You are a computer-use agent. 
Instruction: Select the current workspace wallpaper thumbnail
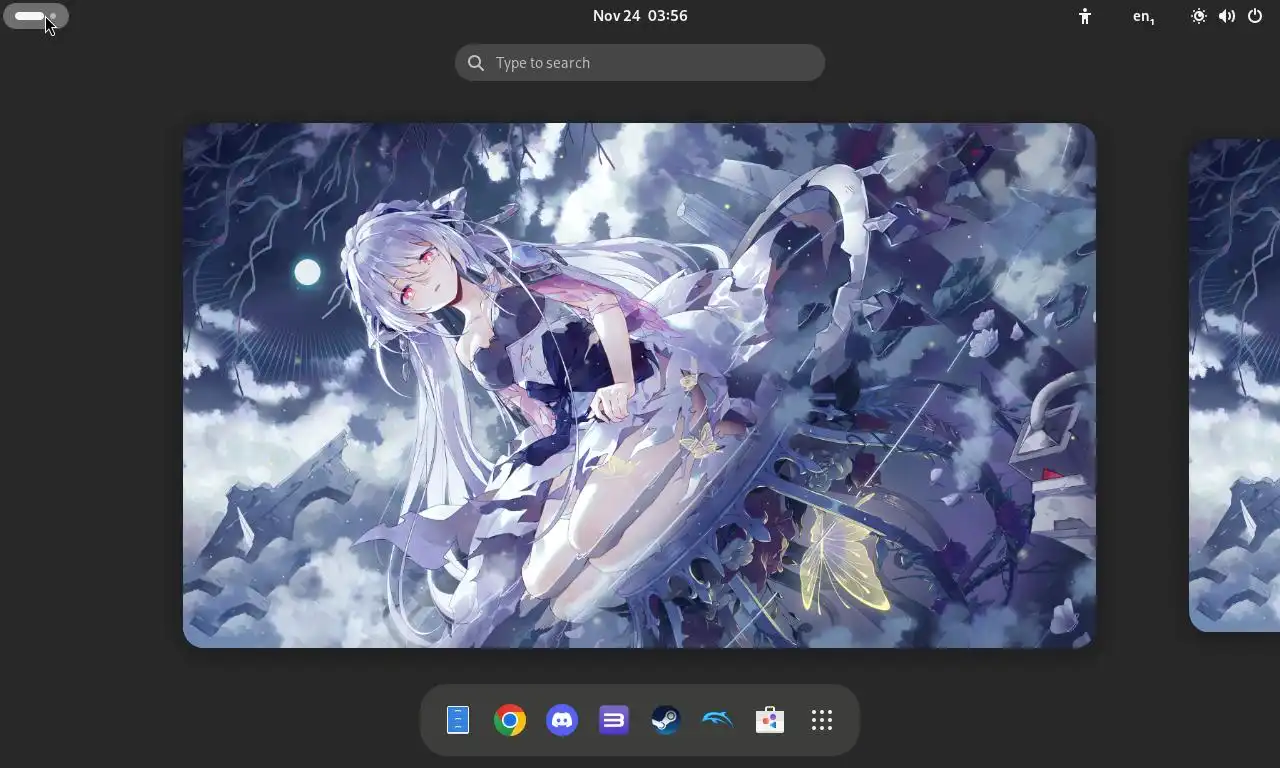(639, 385)
